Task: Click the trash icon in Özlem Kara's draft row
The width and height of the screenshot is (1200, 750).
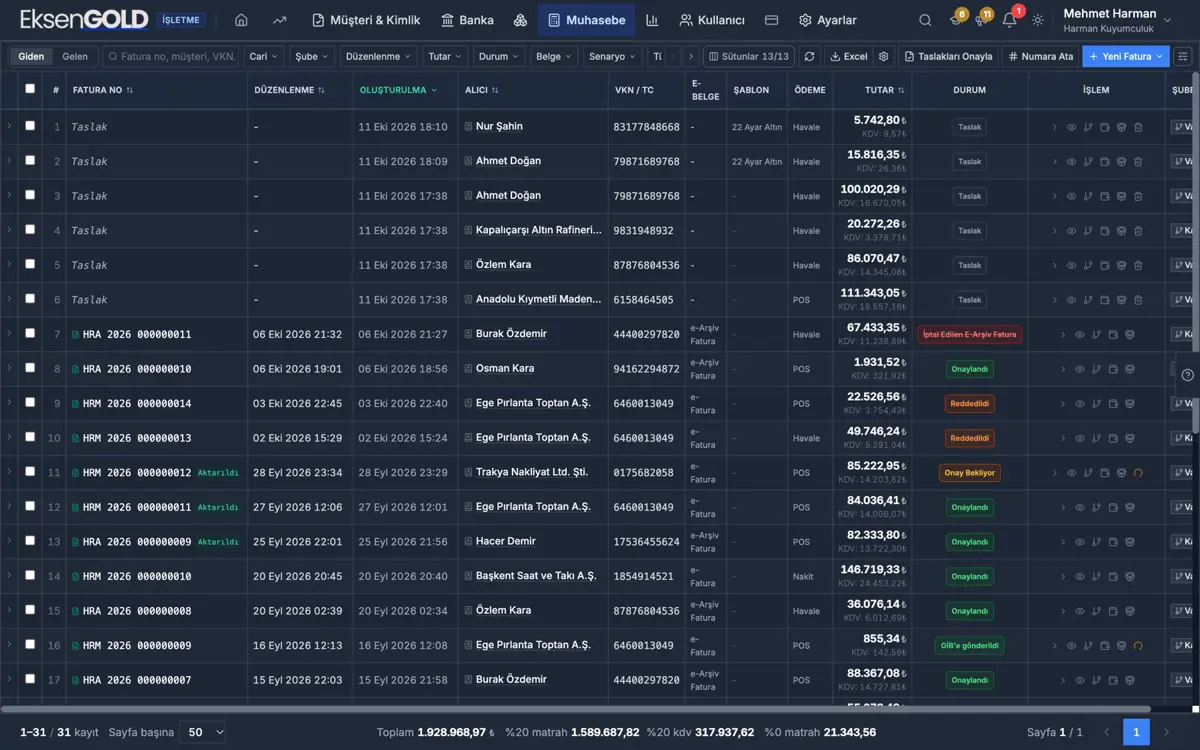Action: tap(1138, 265)
